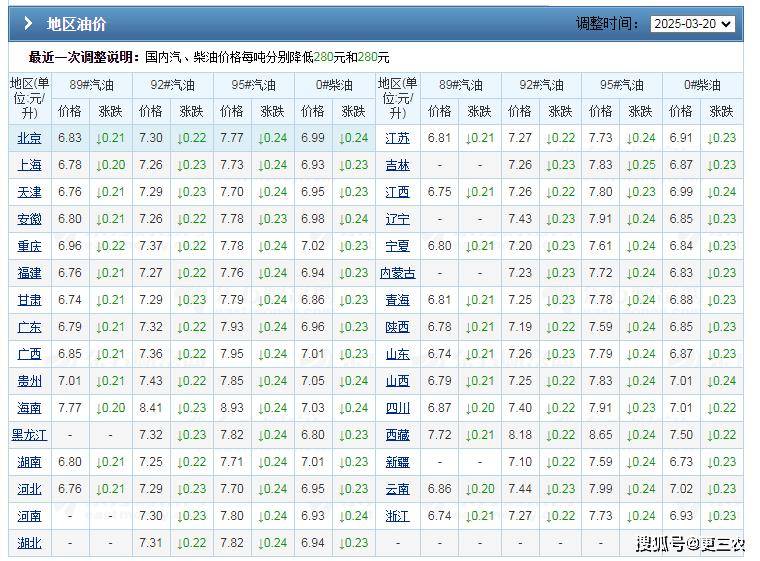This screenshot has width=760, height=561.
Task: Open the 调整时间 date dropdown 2025-03-20
Action: 692,24
